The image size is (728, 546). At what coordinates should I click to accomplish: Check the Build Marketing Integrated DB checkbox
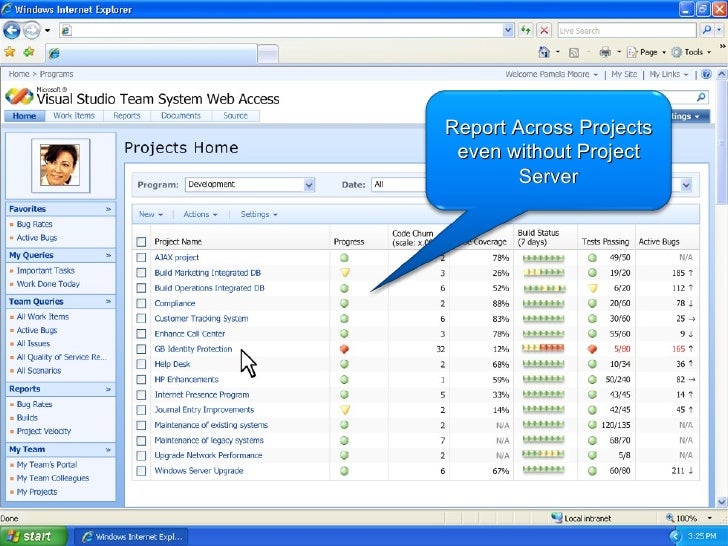tap(141, 273)
